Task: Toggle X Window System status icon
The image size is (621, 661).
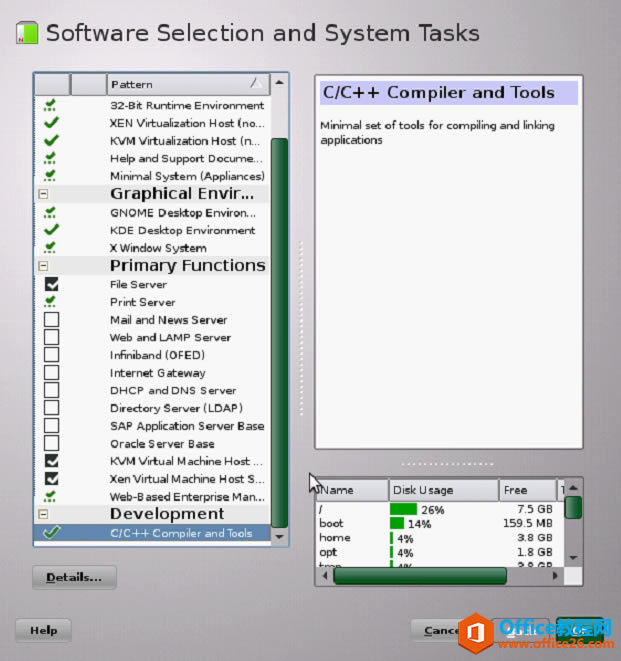Action: [x=50, y=248]
